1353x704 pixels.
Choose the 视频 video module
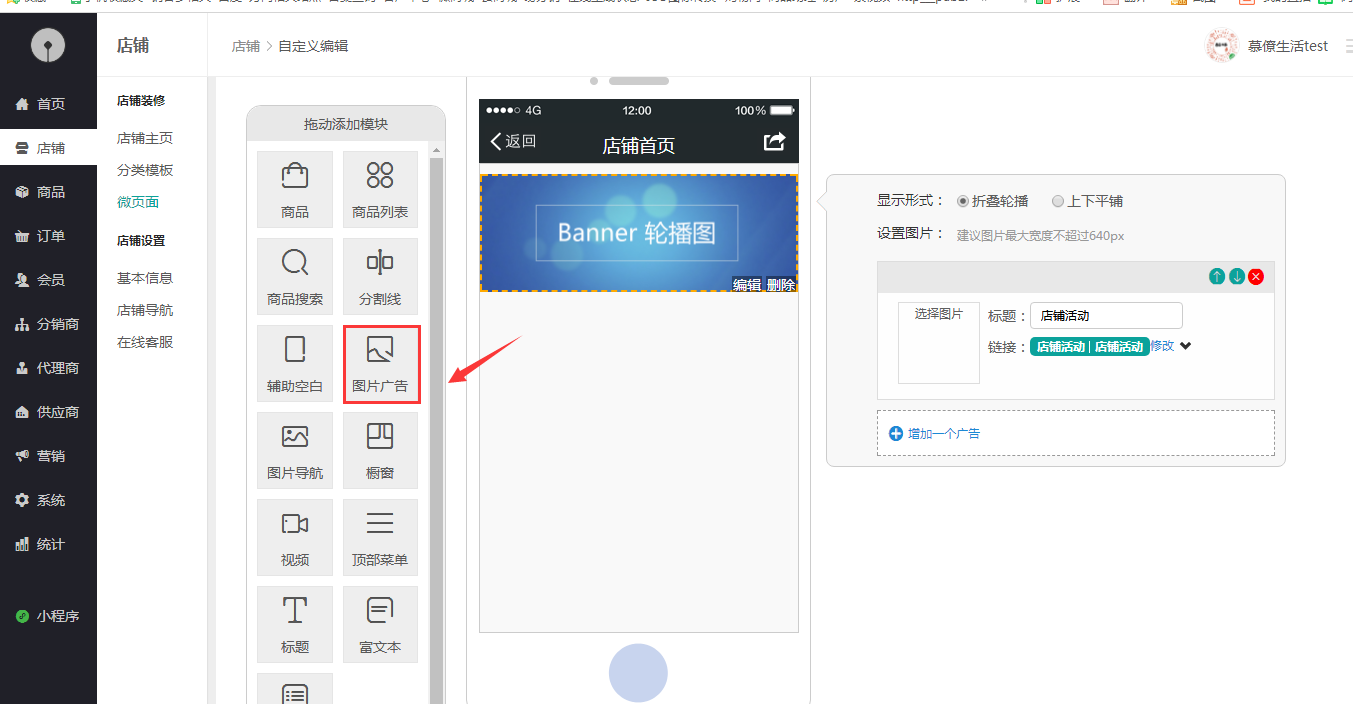(x=295, y=537)
